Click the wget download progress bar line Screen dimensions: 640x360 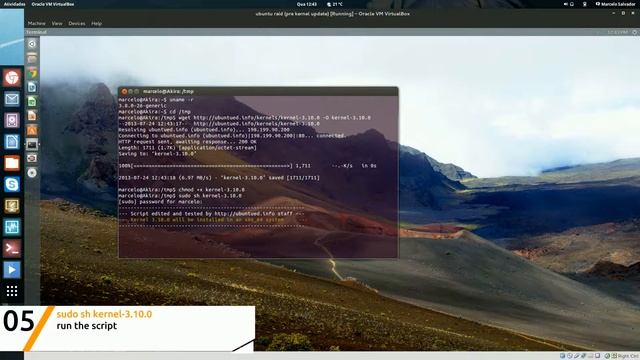[247, 166]
